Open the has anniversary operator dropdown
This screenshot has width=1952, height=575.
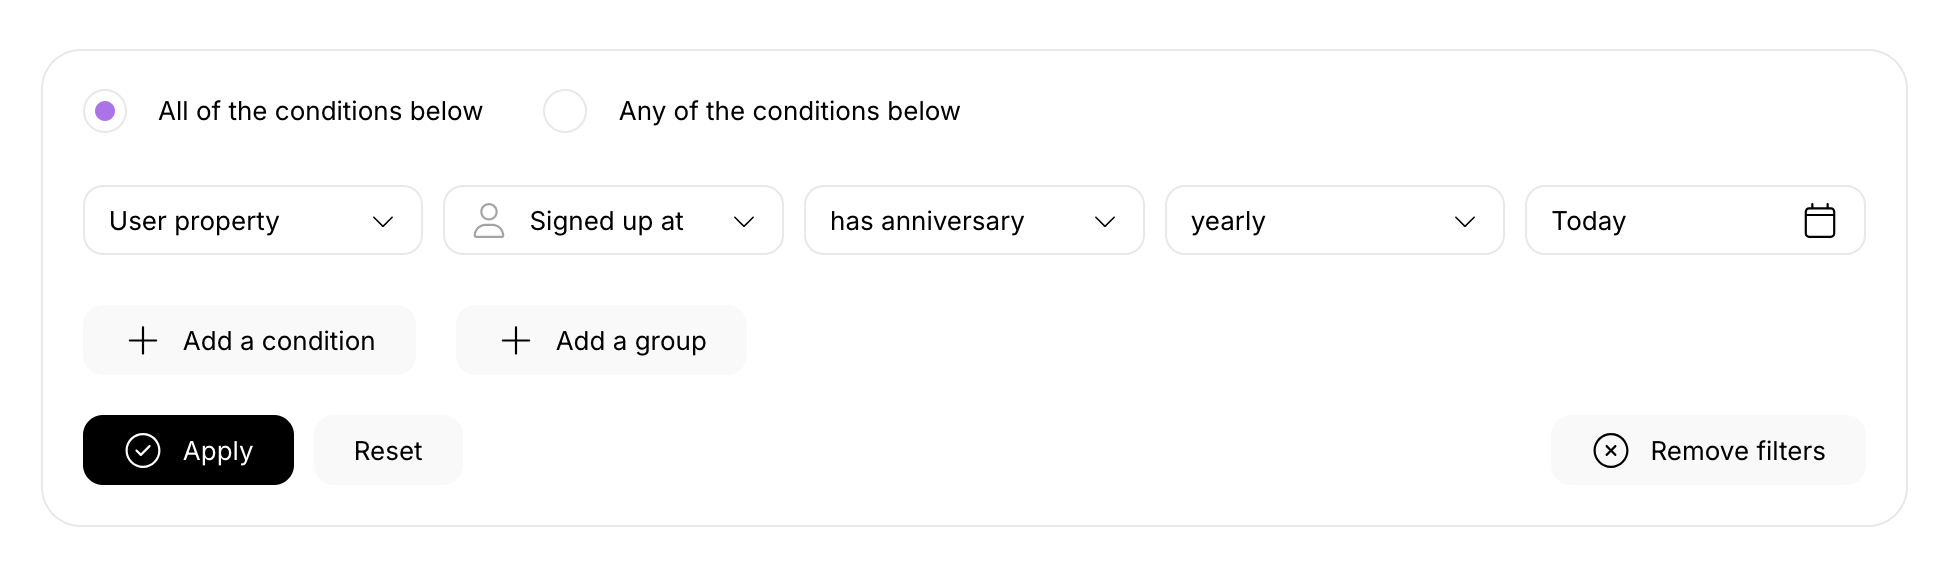[973, 221]
